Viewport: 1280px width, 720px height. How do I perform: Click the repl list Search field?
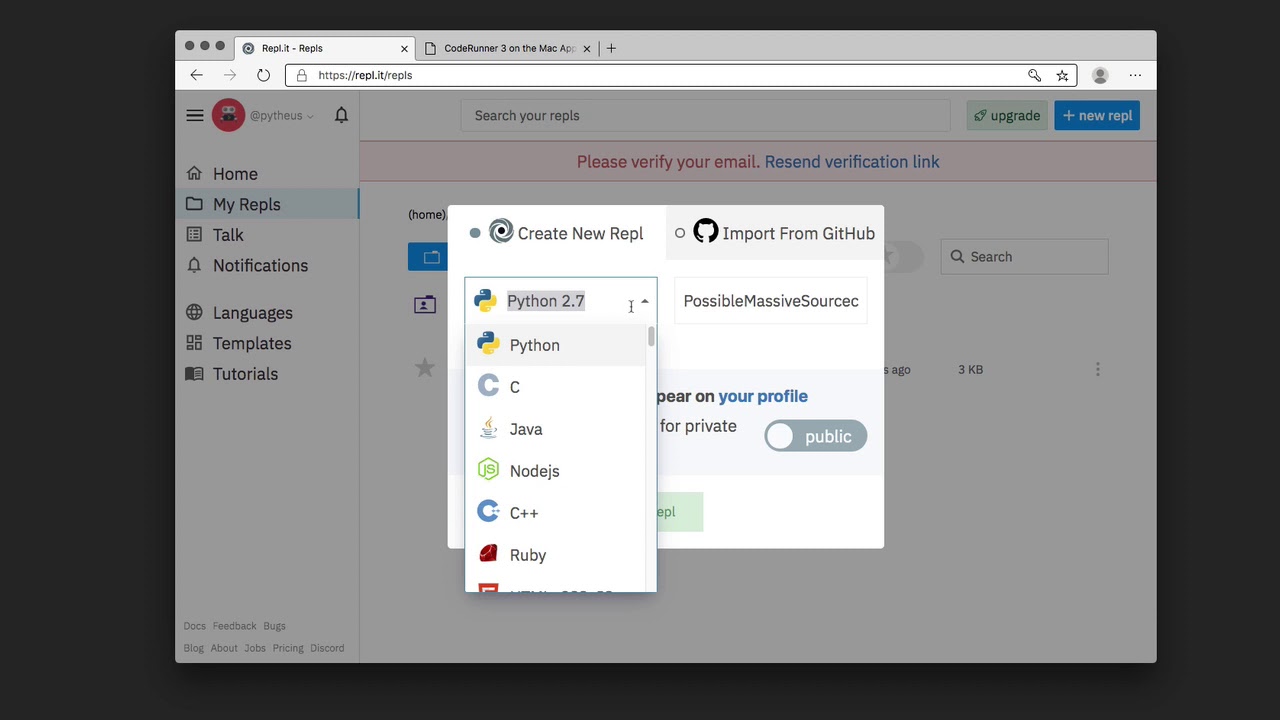pyautogui.click(x=1024, y=257)
